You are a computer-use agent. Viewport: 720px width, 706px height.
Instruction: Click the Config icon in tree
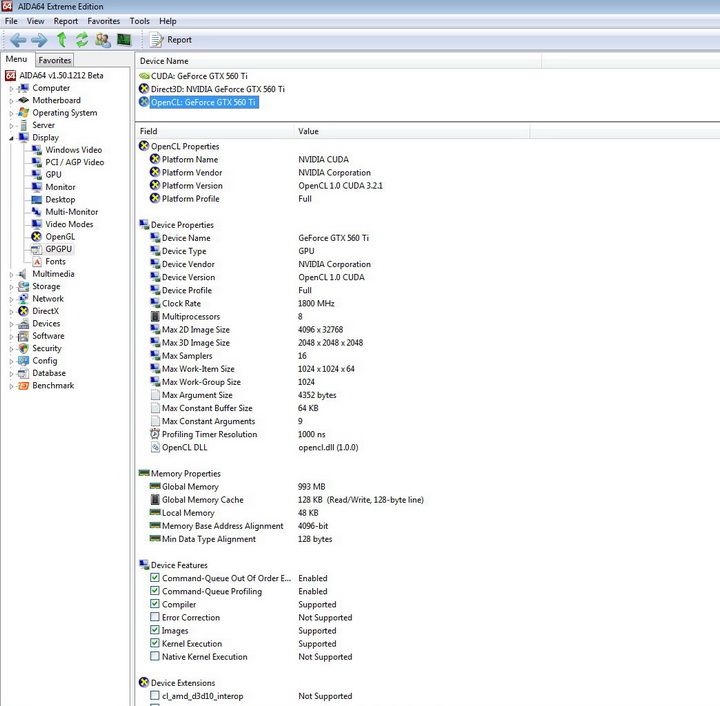click(x=23, y=361)
